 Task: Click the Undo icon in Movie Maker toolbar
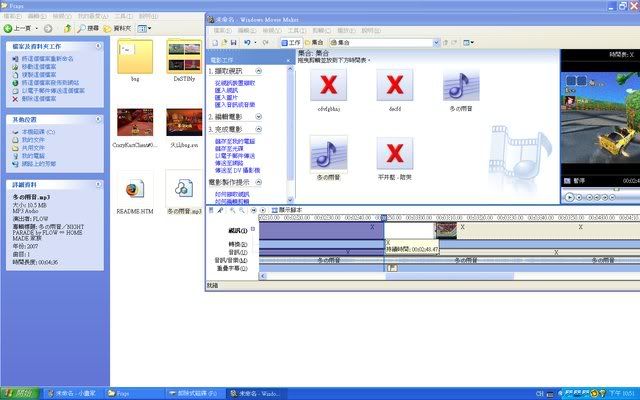point(246,42)
